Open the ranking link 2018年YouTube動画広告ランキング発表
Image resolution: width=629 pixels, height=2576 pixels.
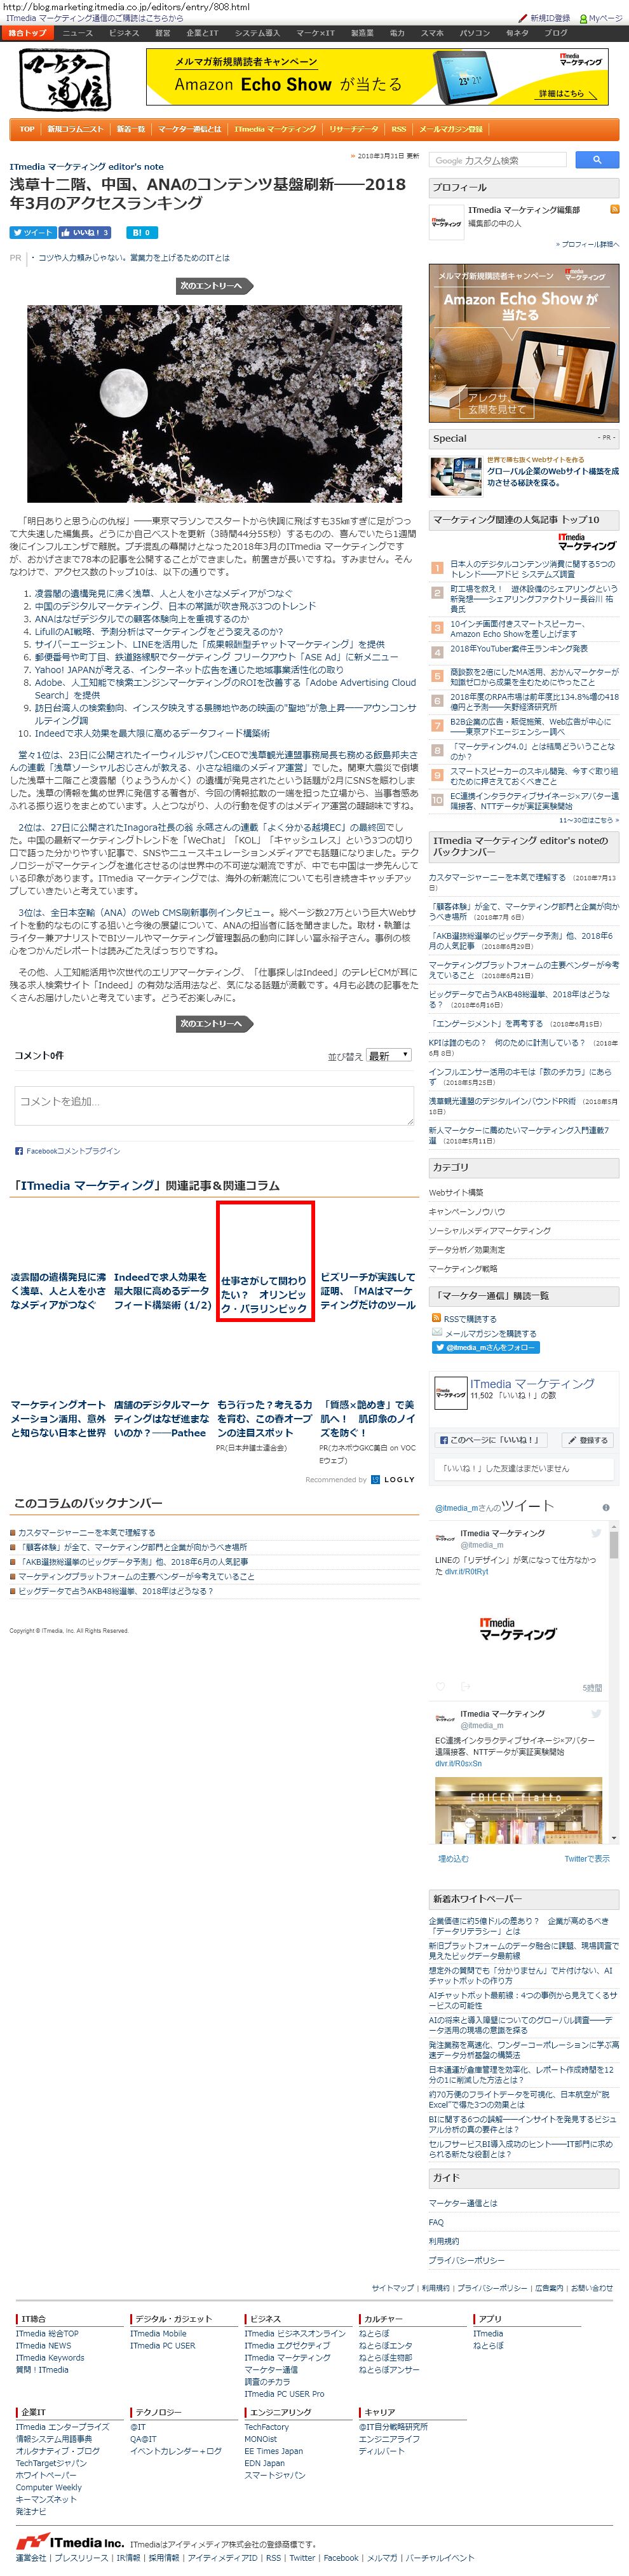click(x=518, y=649)
